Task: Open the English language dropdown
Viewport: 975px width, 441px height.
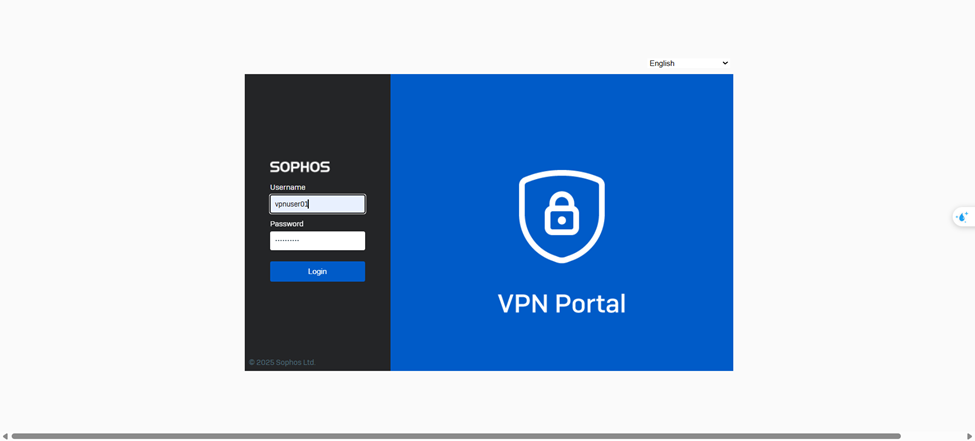Action: (686, 63)
